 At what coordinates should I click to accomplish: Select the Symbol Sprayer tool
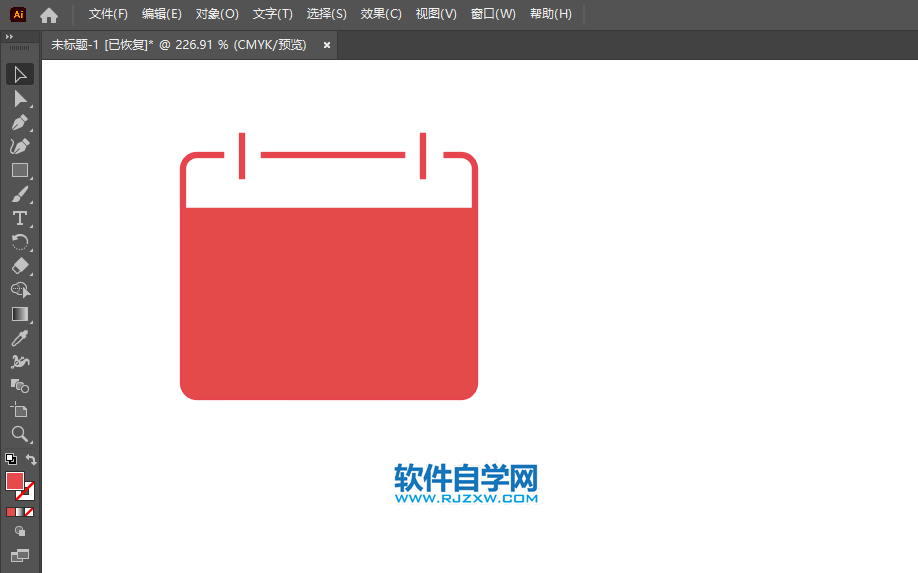point(20,362)
